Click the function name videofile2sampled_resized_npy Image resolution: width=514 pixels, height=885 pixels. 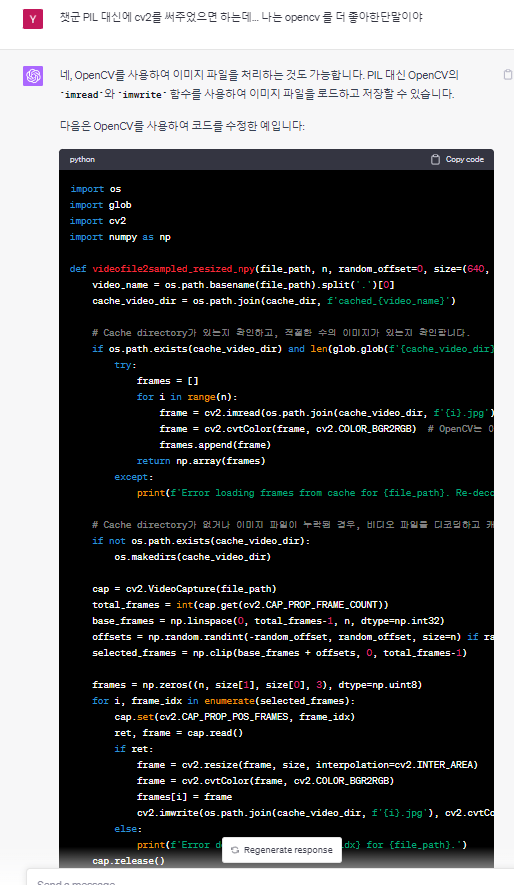[174, 269]
